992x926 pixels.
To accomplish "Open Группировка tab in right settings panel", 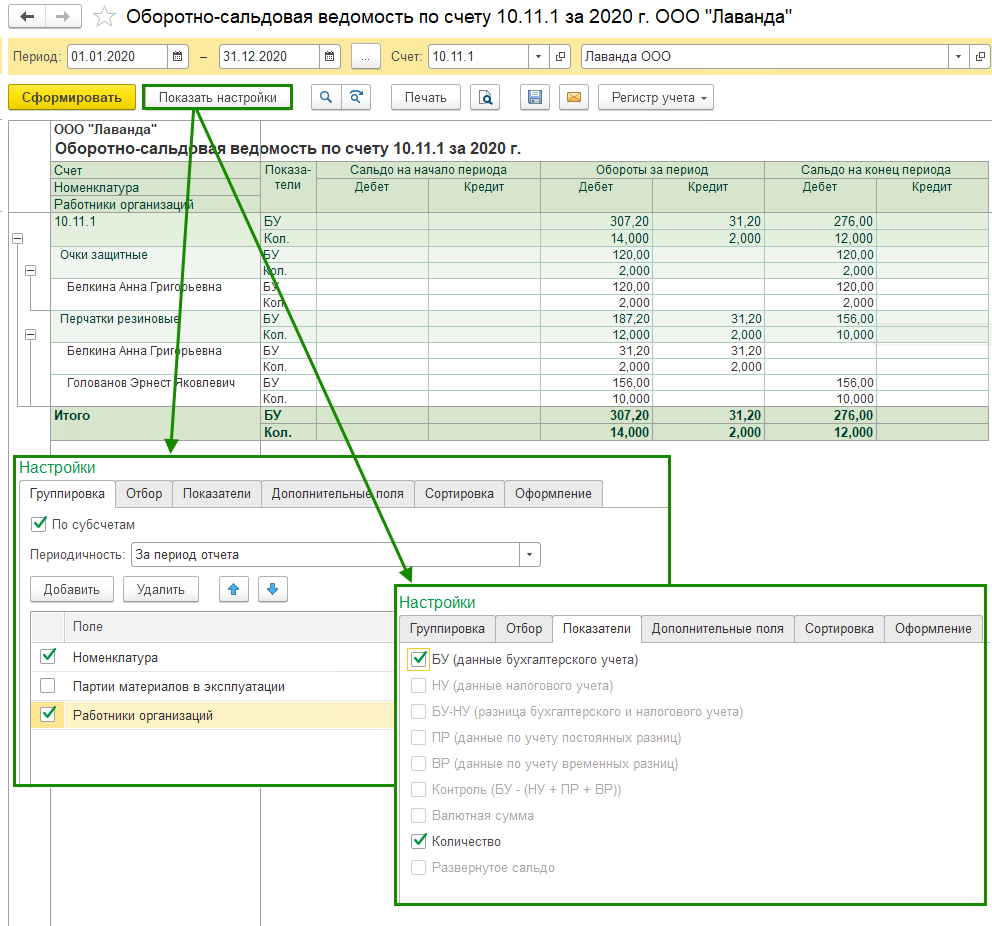I will (x=447, y=629).
